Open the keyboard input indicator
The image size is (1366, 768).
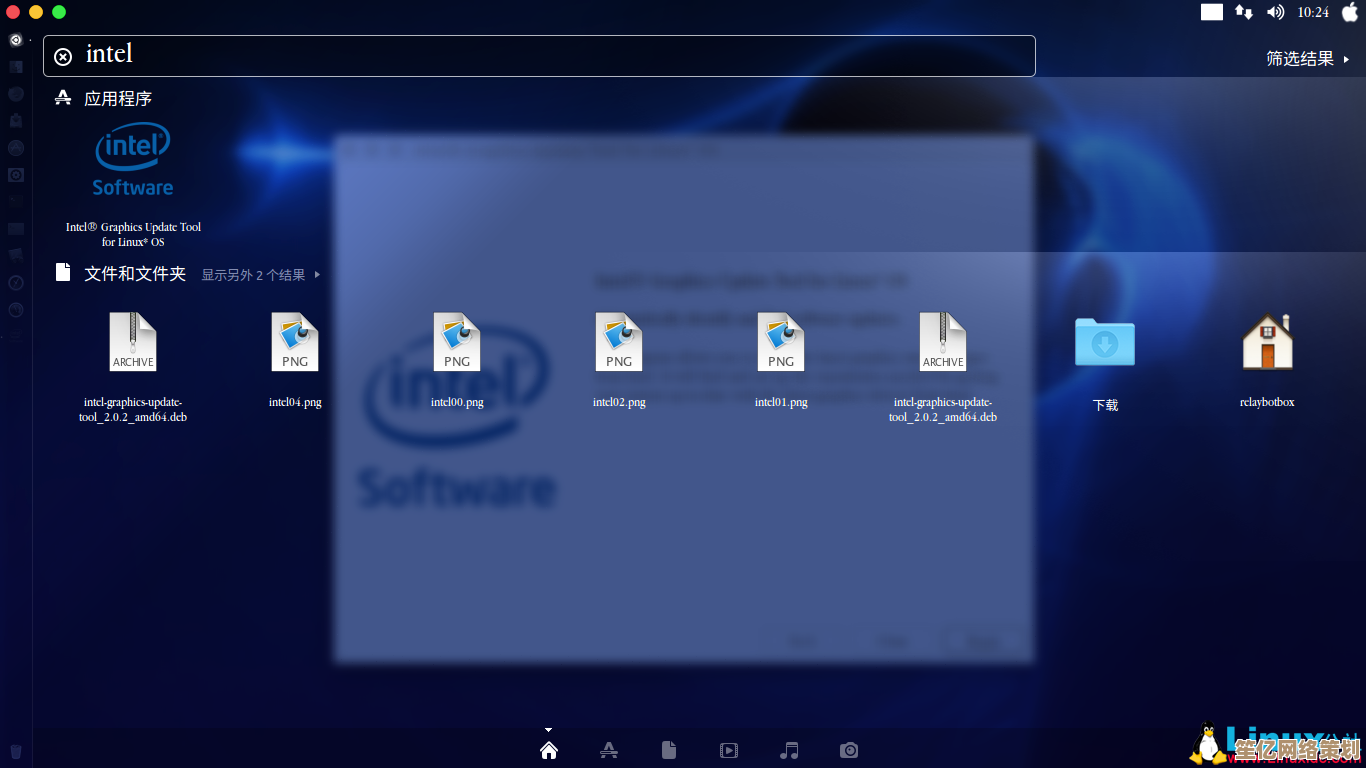click(1212, 12)
